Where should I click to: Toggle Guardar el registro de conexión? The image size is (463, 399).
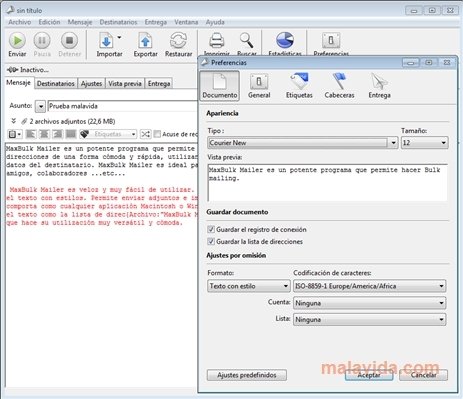[211, 229]
